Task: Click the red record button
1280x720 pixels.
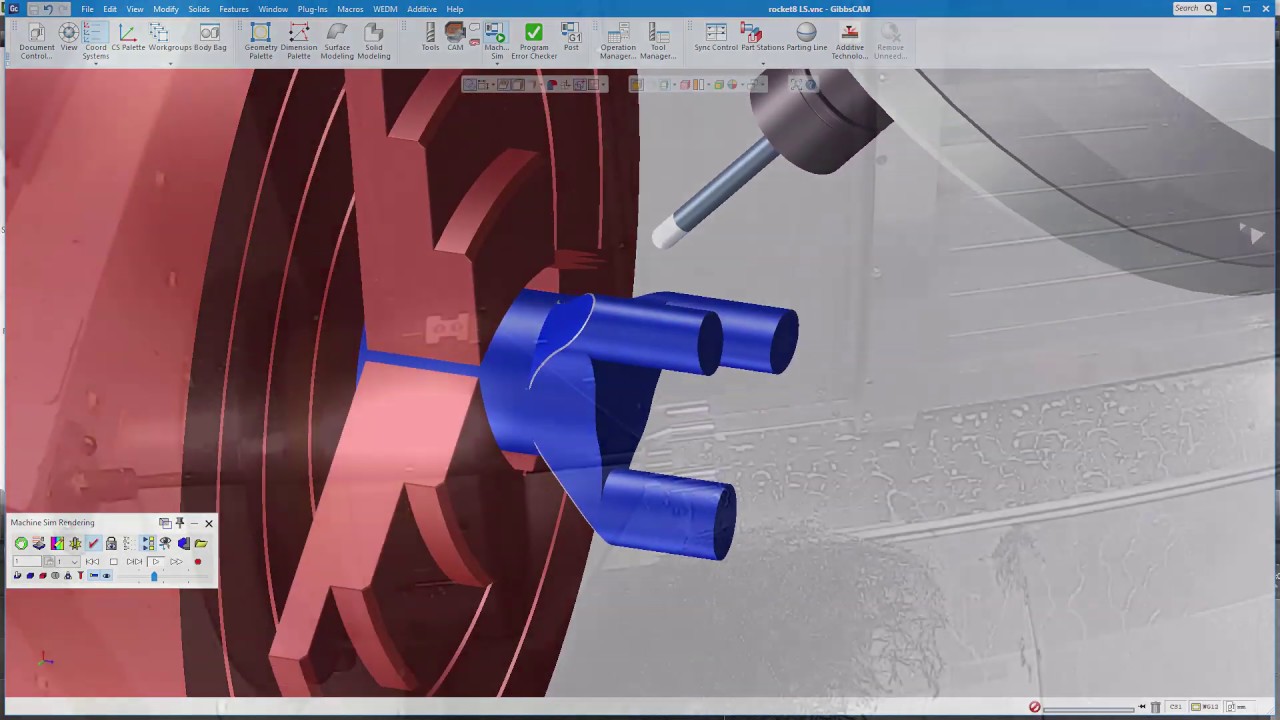Action: click(x=198, y=561)
